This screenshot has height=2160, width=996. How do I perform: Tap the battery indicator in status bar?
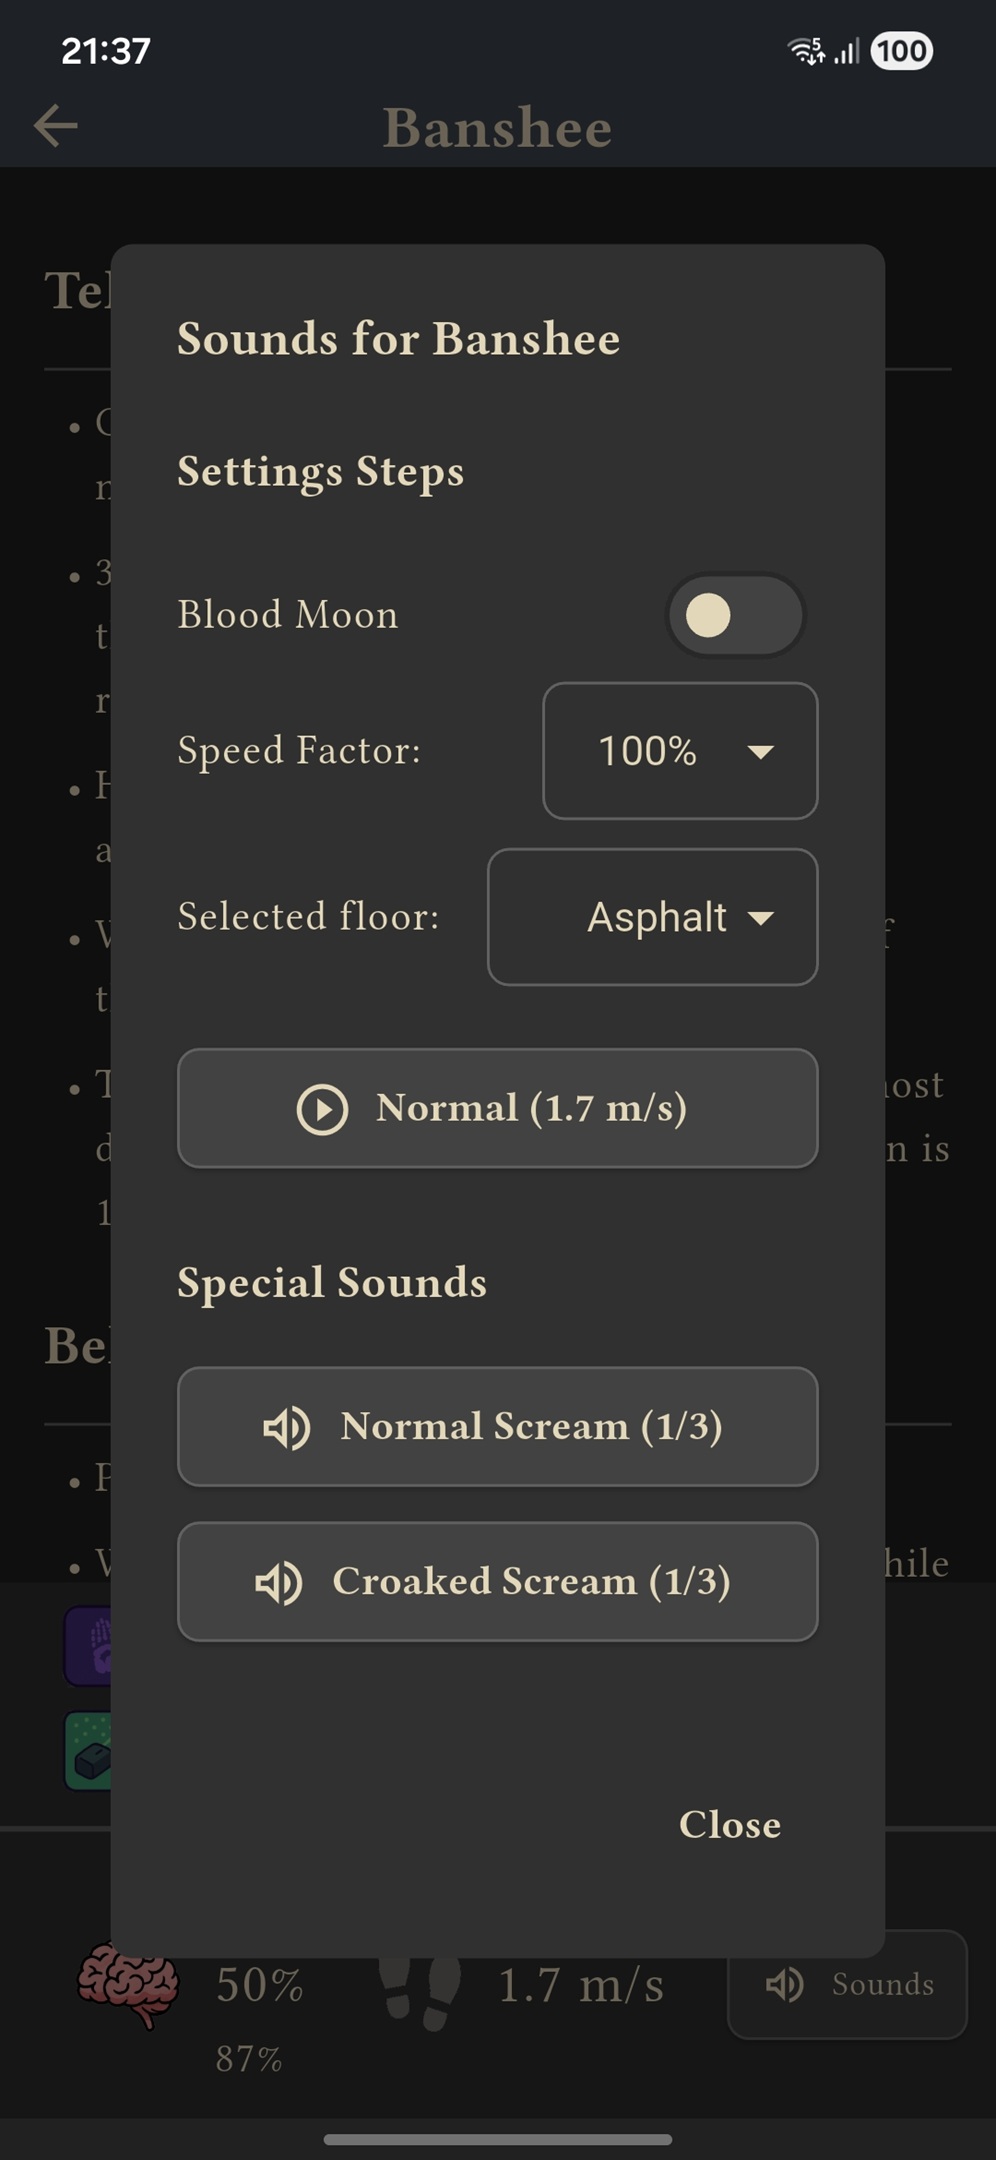point(901,51)
